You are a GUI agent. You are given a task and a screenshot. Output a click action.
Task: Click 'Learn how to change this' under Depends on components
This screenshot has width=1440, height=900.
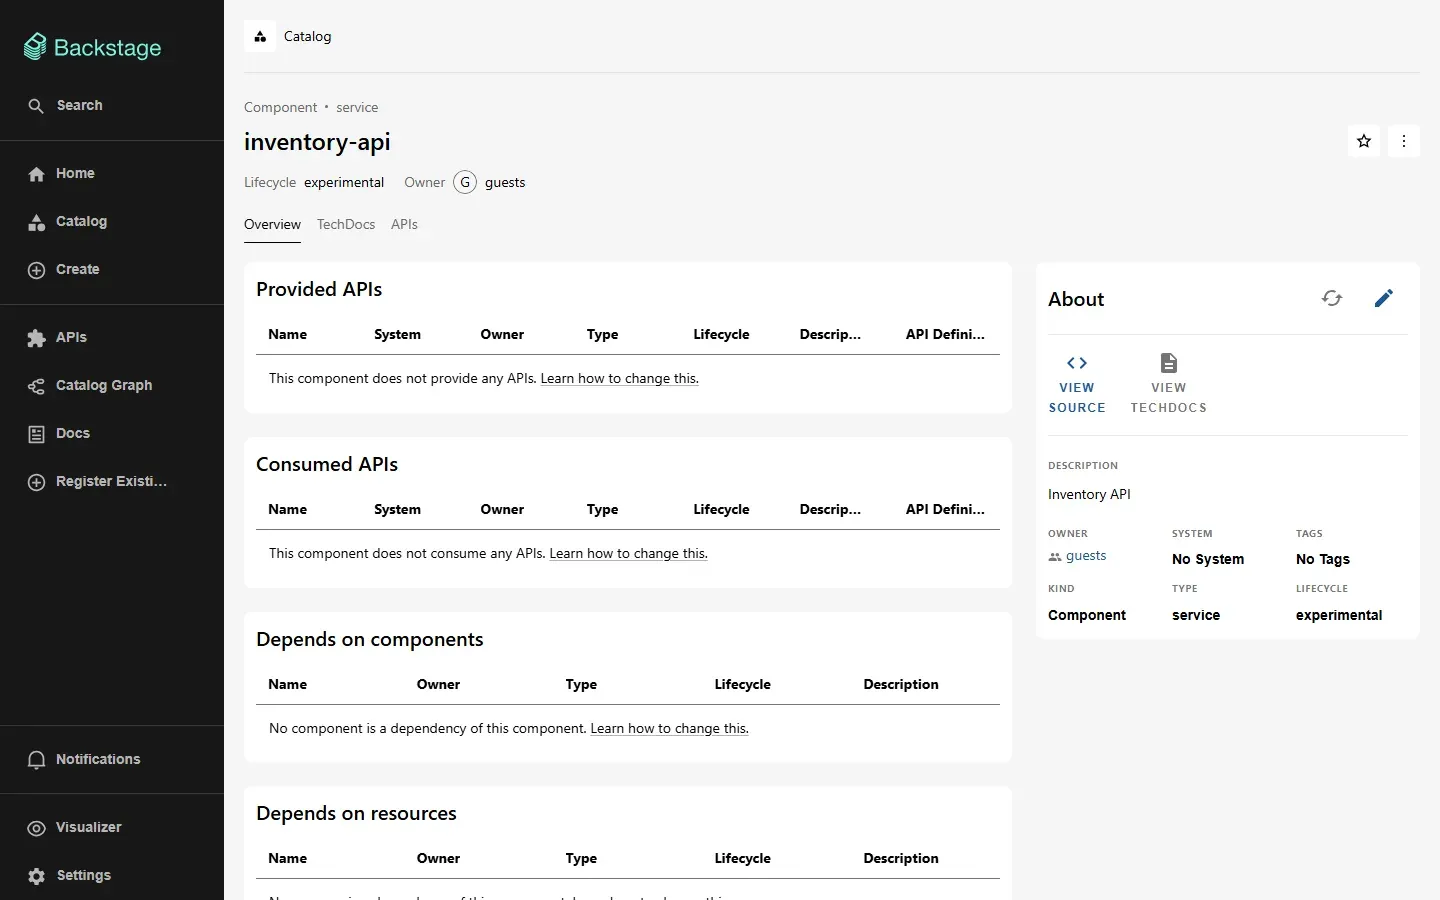[669, 728]
